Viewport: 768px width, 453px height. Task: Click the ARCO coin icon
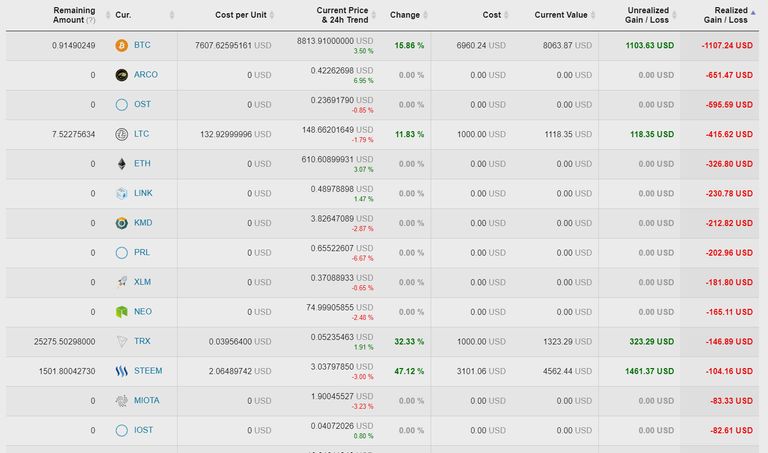121,75
